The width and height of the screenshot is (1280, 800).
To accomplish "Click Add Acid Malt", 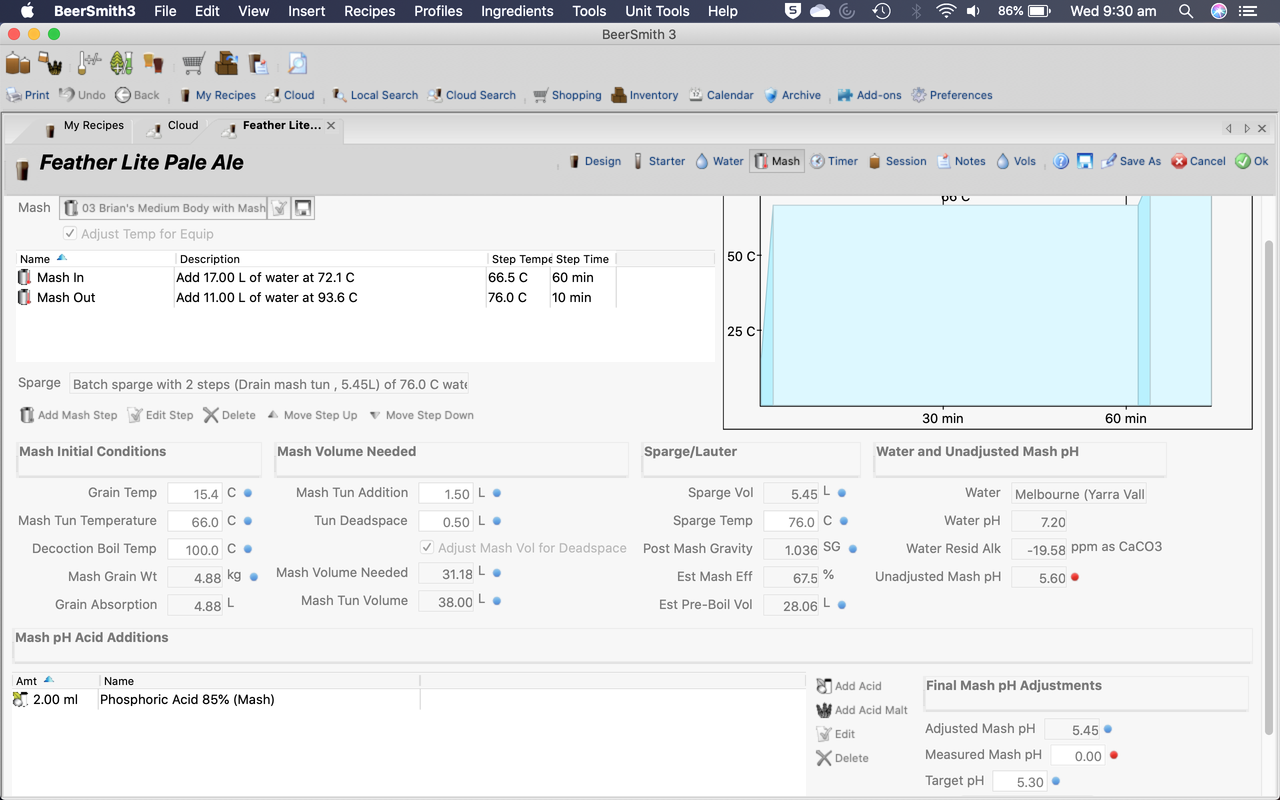I will pos(862,710).
